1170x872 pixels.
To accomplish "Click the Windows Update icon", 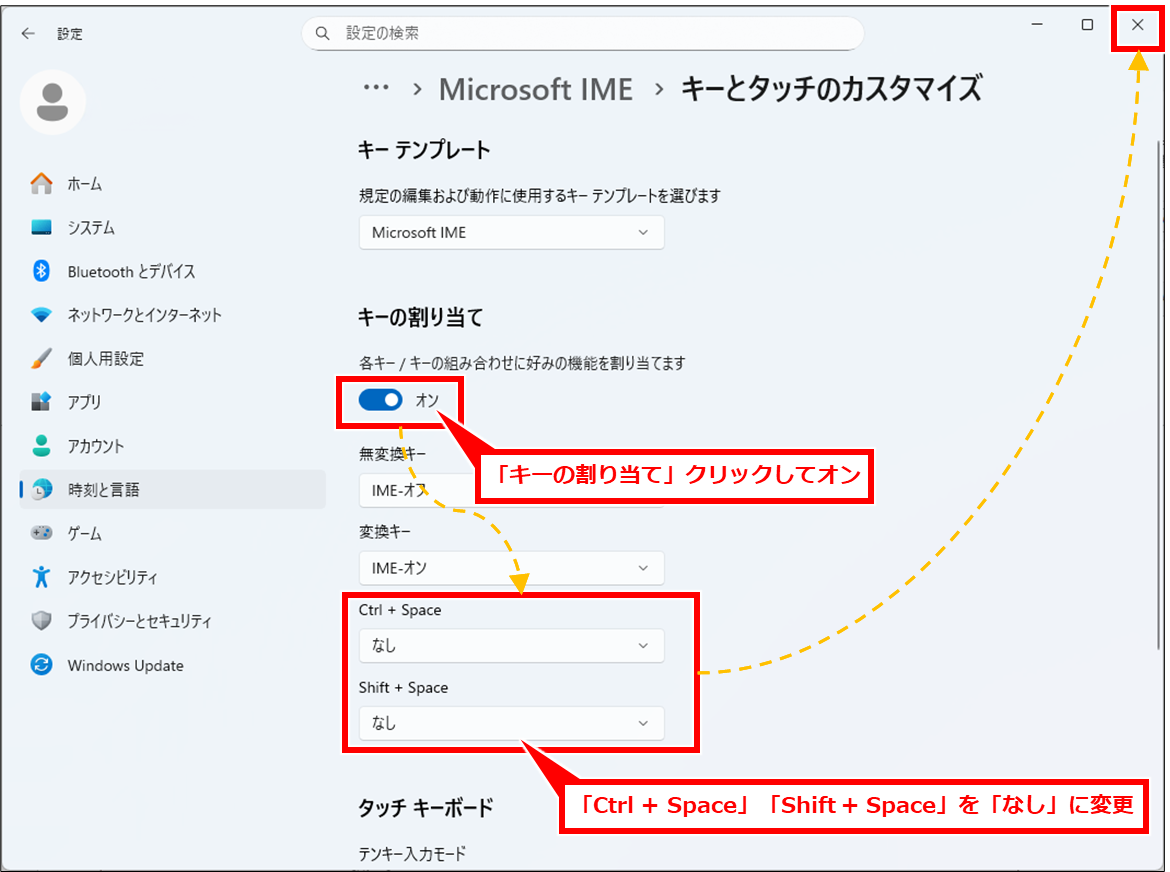I will tap(41, 665).
